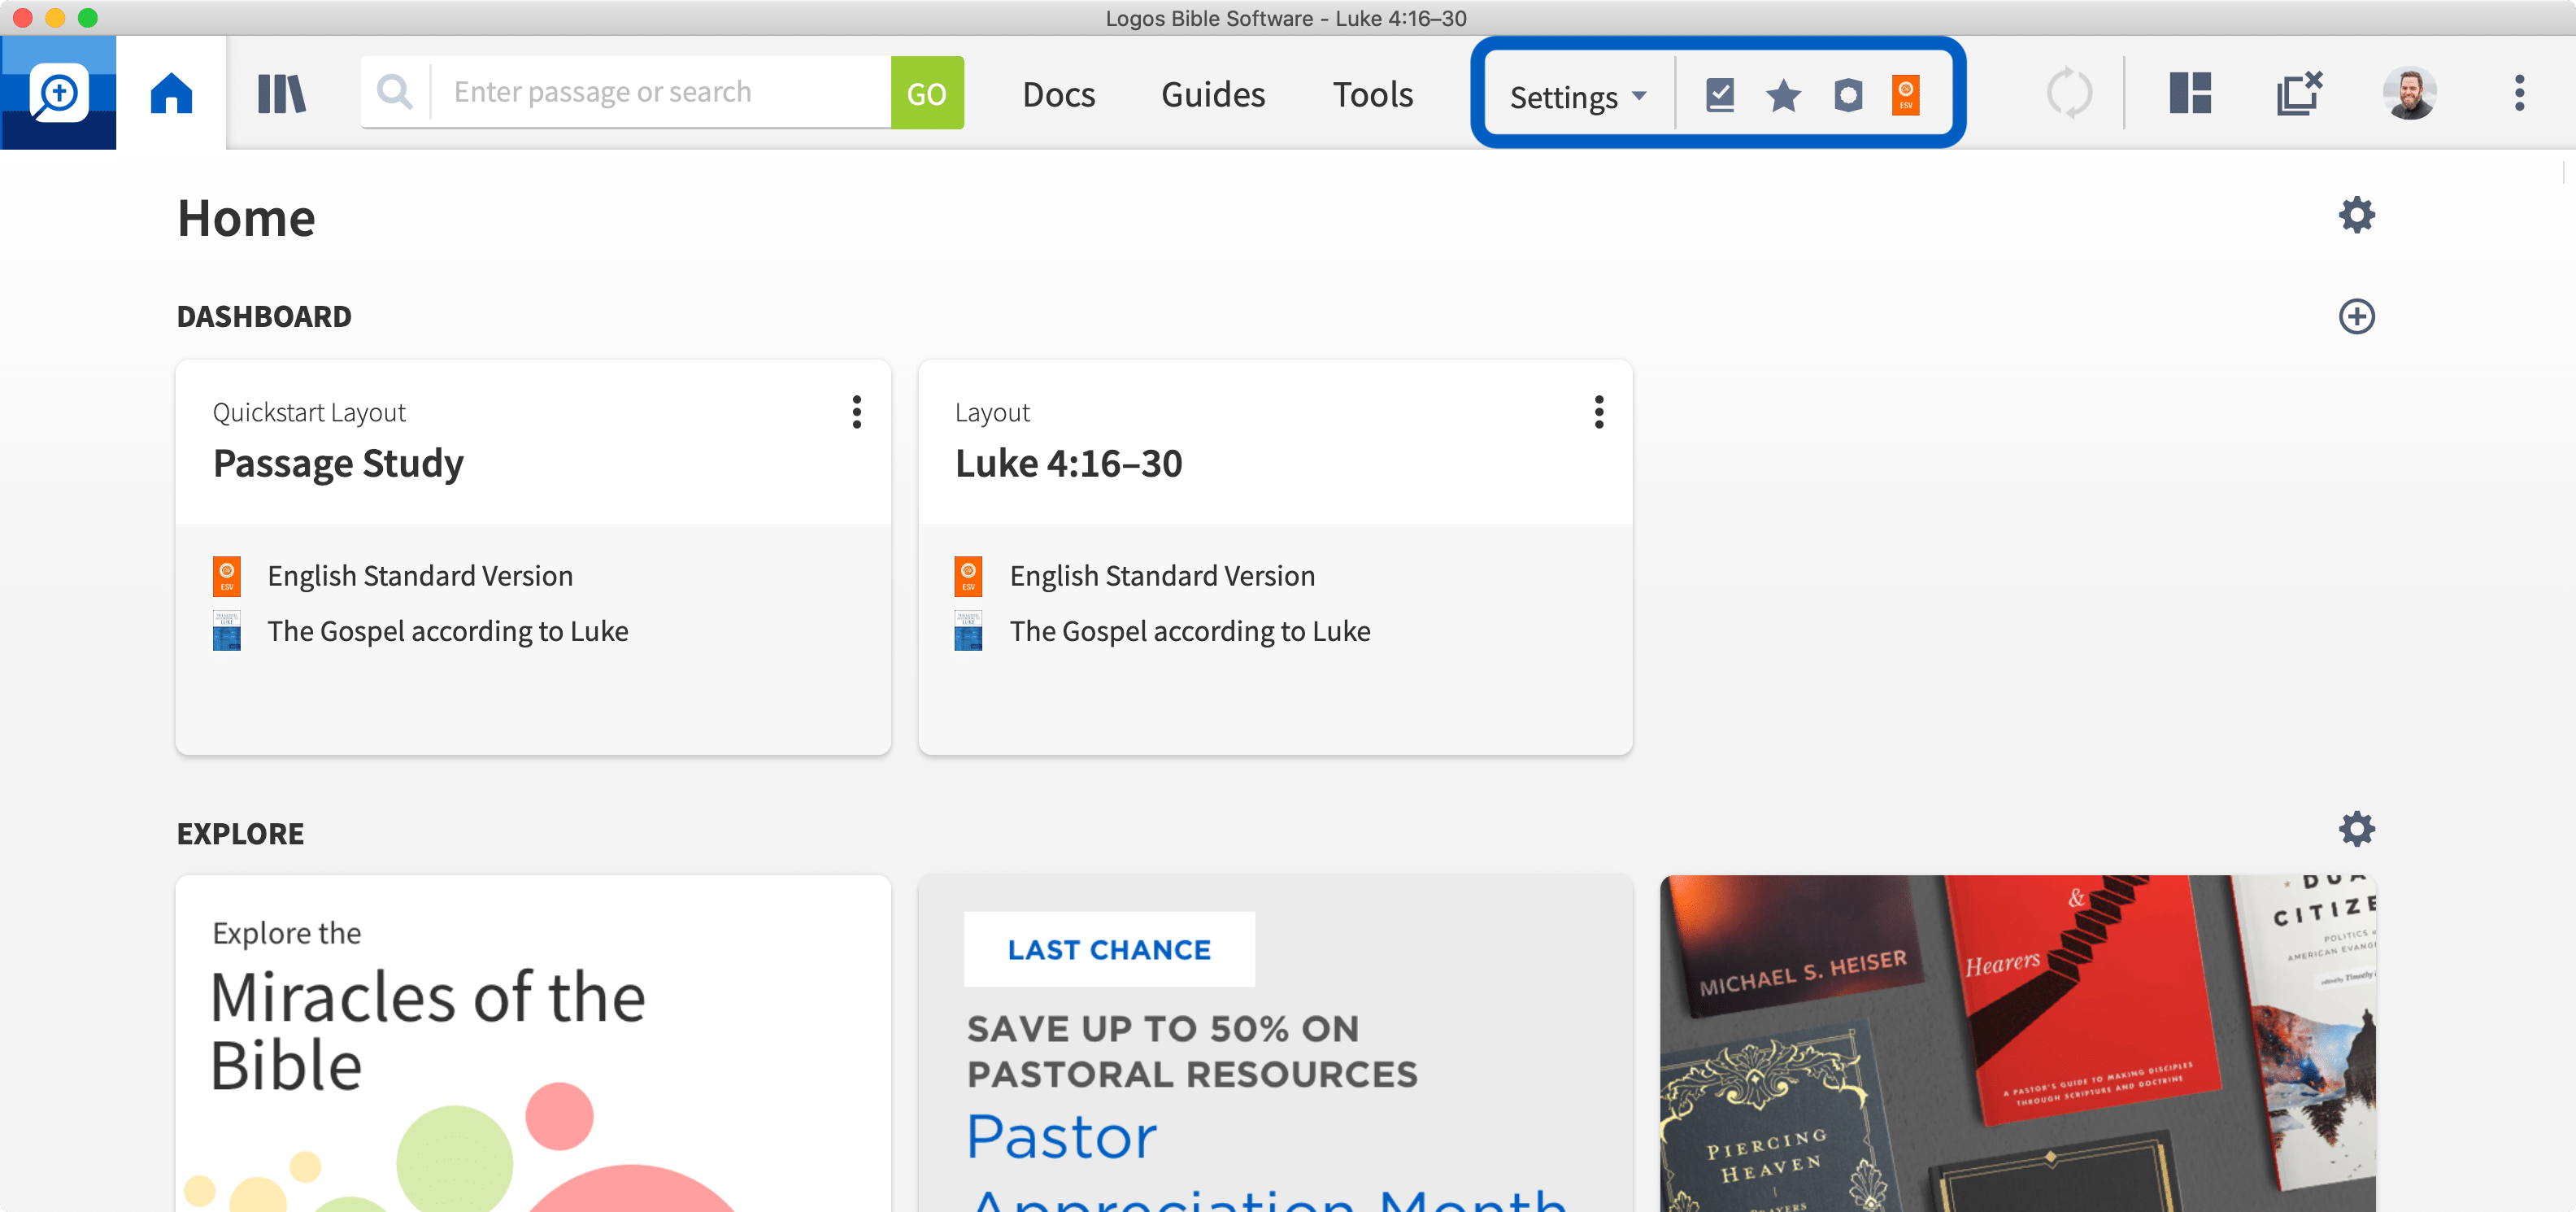Click the hexagon shortcut icon

click(1848, 95)
